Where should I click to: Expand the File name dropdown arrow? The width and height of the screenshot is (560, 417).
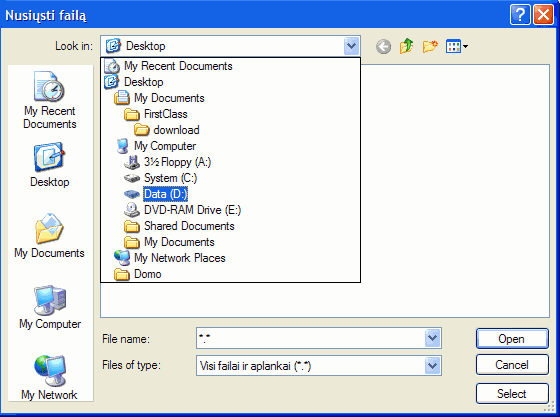point(432,338)
